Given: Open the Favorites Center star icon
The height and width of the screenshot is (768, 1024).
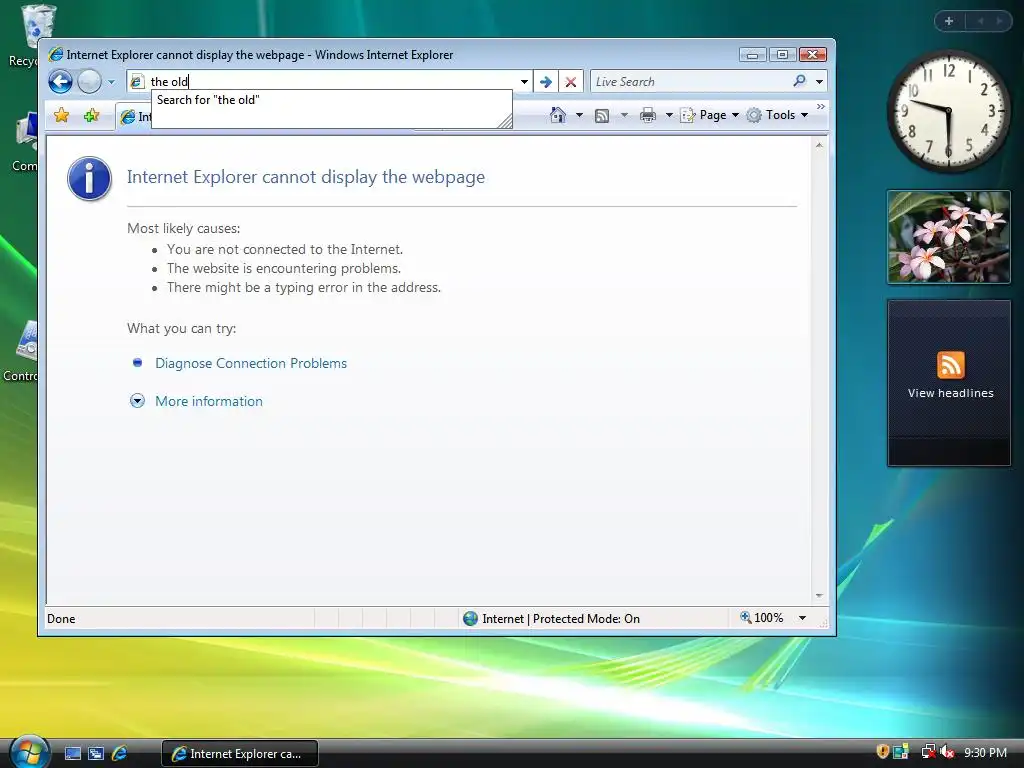Looking at the screenshot, I should 61,116.
